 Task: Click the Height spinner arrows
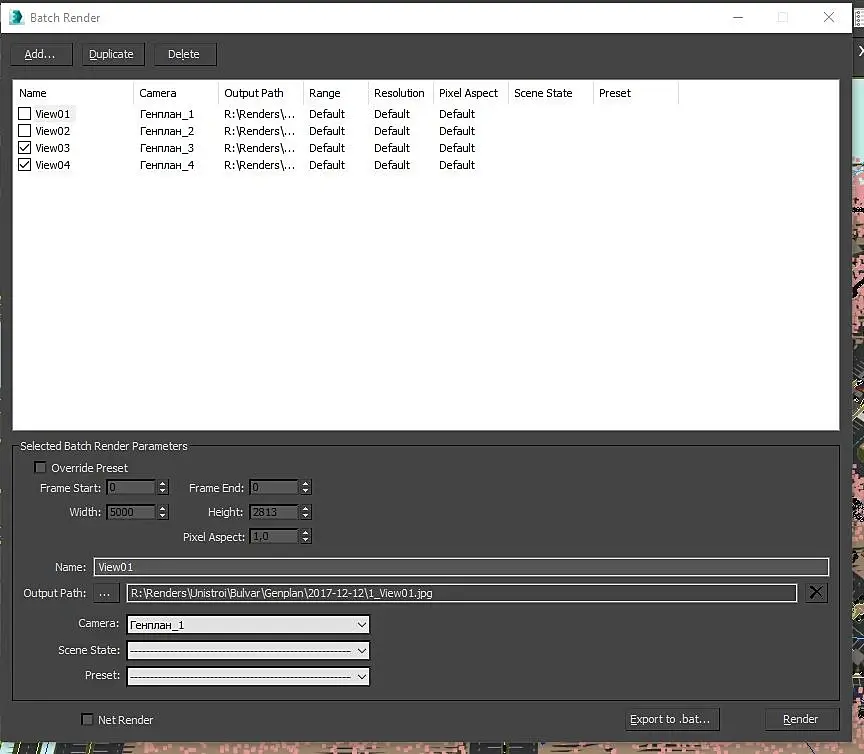coord(306,512)
